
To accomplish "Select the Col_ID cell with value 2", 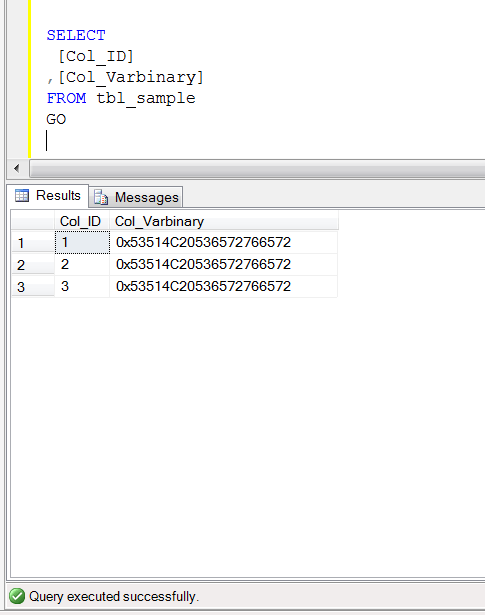I will (x=82, y=264).
